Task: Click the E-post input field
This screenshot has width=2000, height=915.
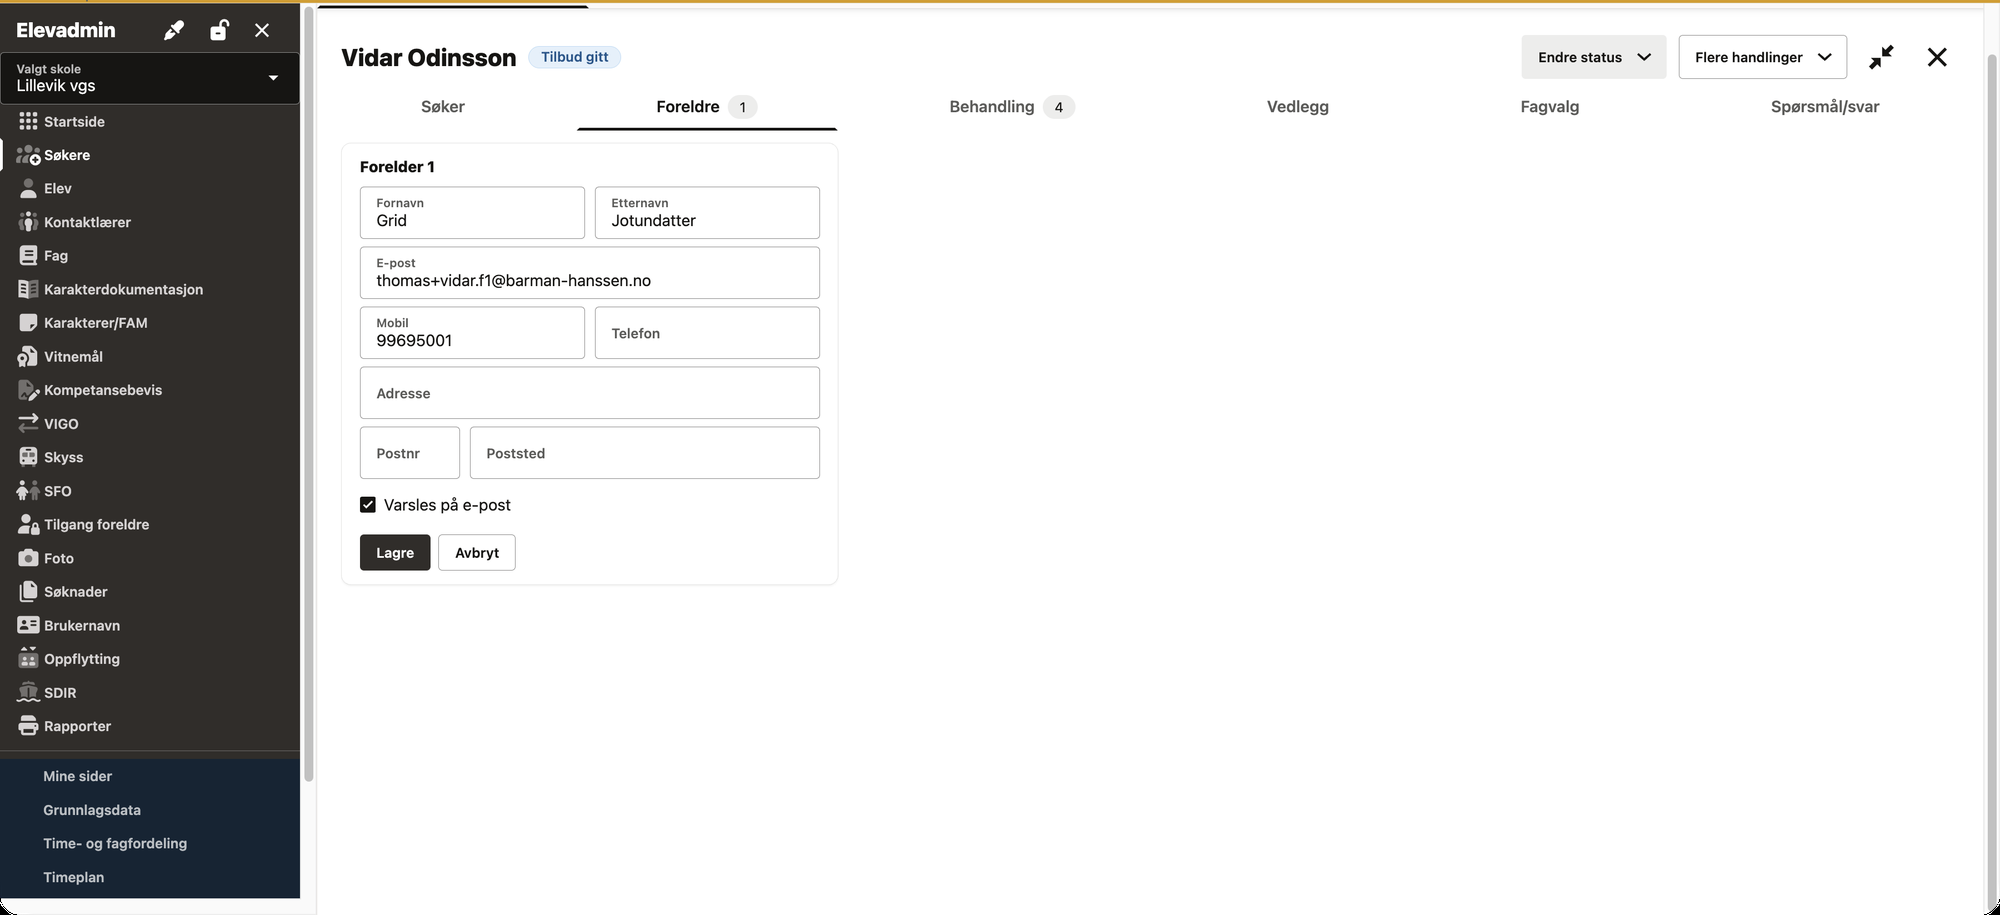Action: 590,273
